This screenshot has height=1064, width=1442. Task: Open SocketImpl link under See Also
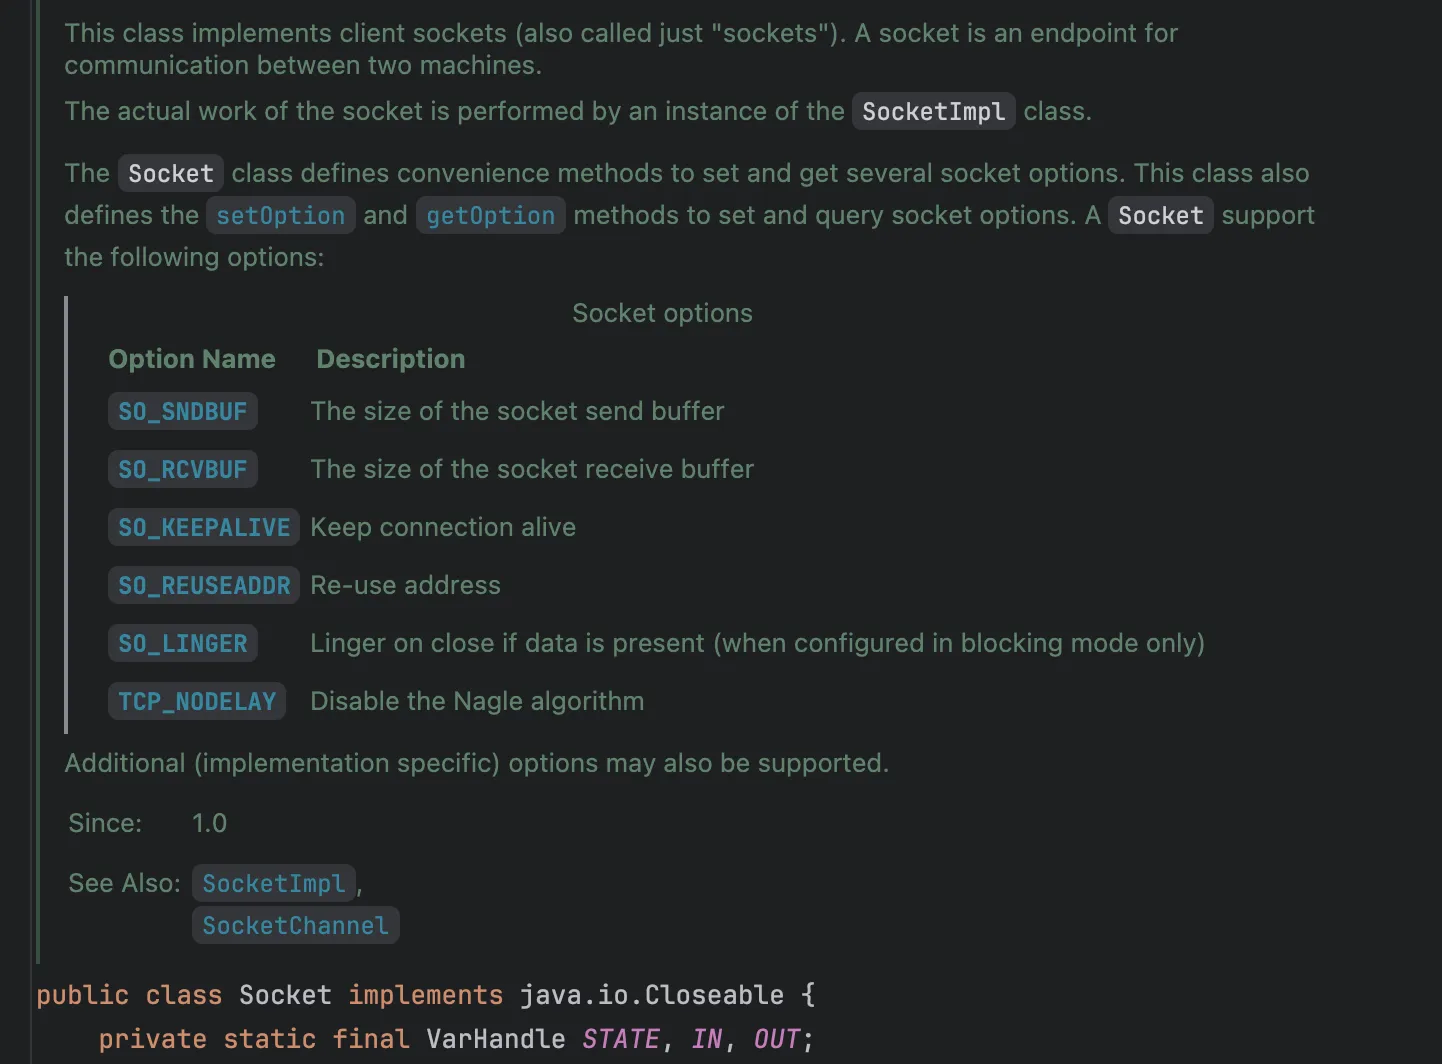pos(273,884)
